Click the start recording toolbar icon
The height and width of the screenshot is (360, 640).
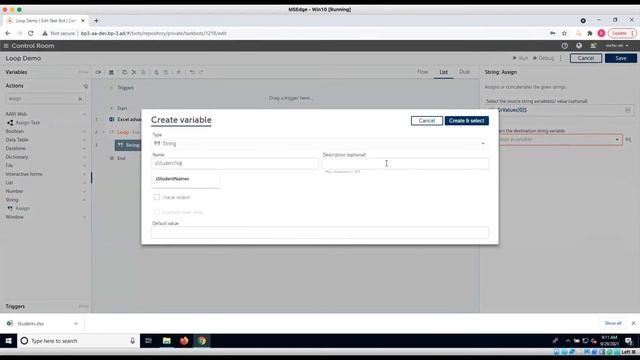pos(98,72)
